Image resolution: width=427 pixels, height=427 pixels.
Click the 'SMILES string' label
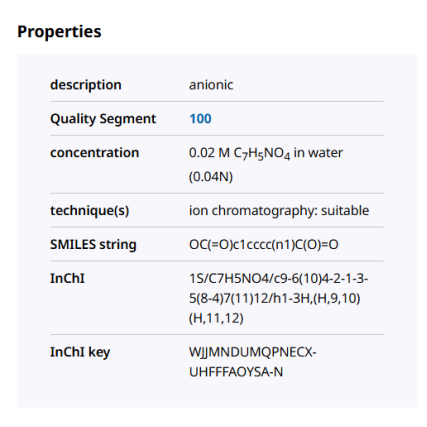93,245
